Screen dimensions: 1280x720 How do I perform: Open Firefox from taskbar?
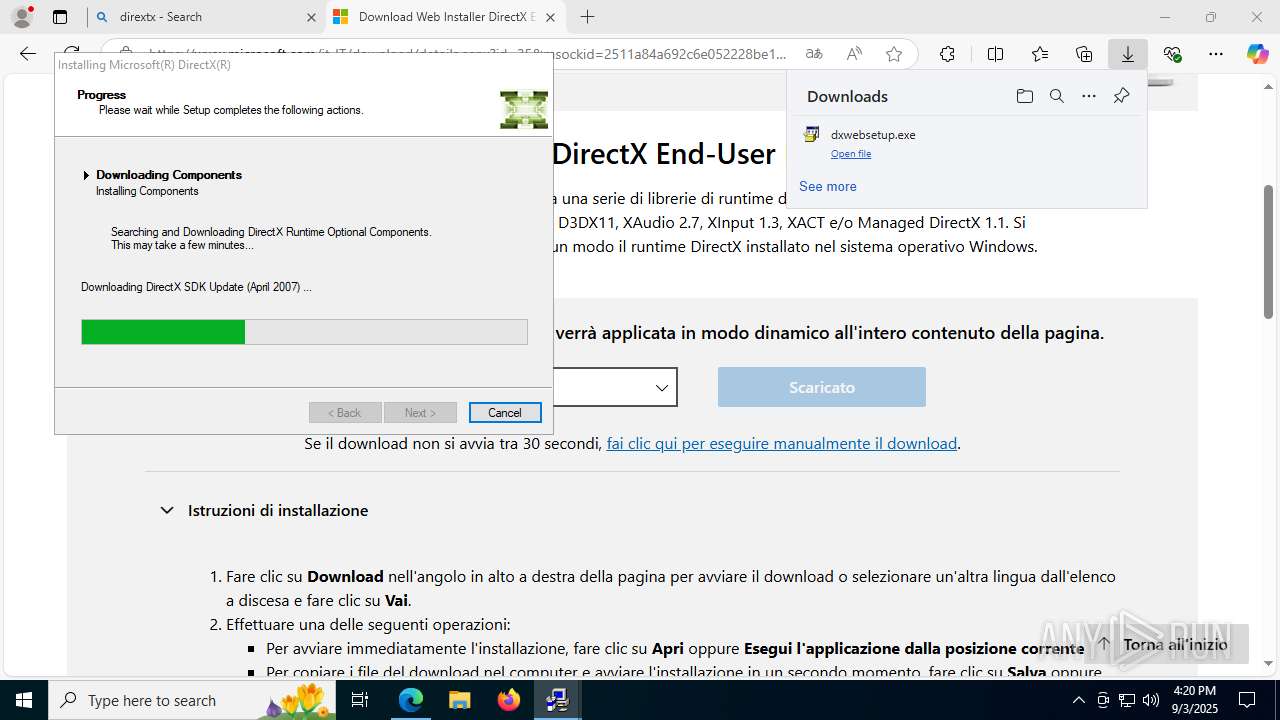coord(509,700)
